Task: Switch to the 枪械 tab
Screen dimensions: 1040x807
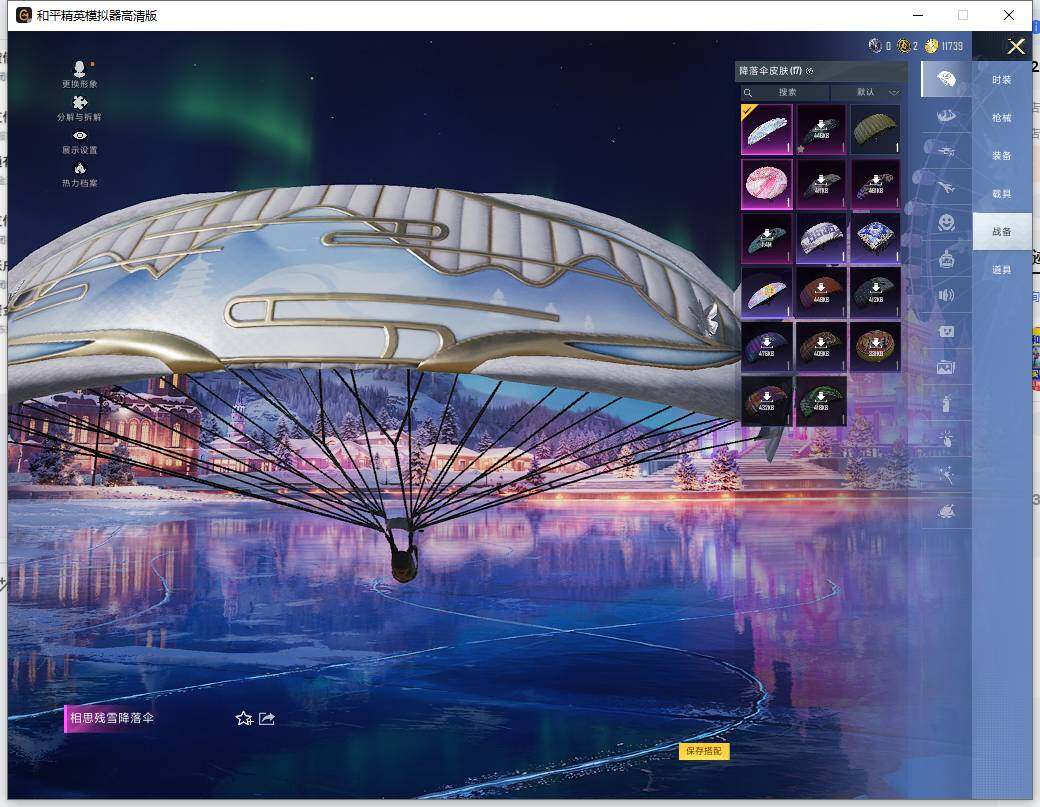Action: point(1002,117)
